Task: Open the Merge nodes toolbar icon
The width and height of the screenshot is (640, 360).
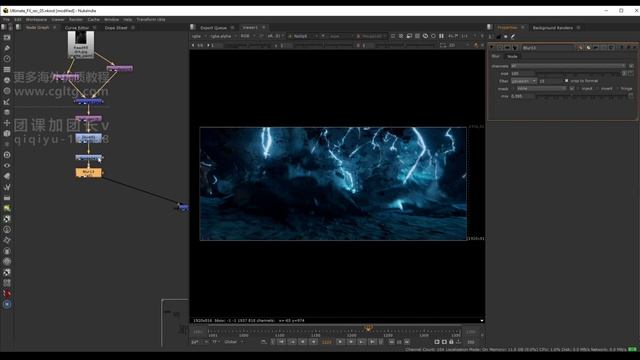Action: tap(7, 112)
